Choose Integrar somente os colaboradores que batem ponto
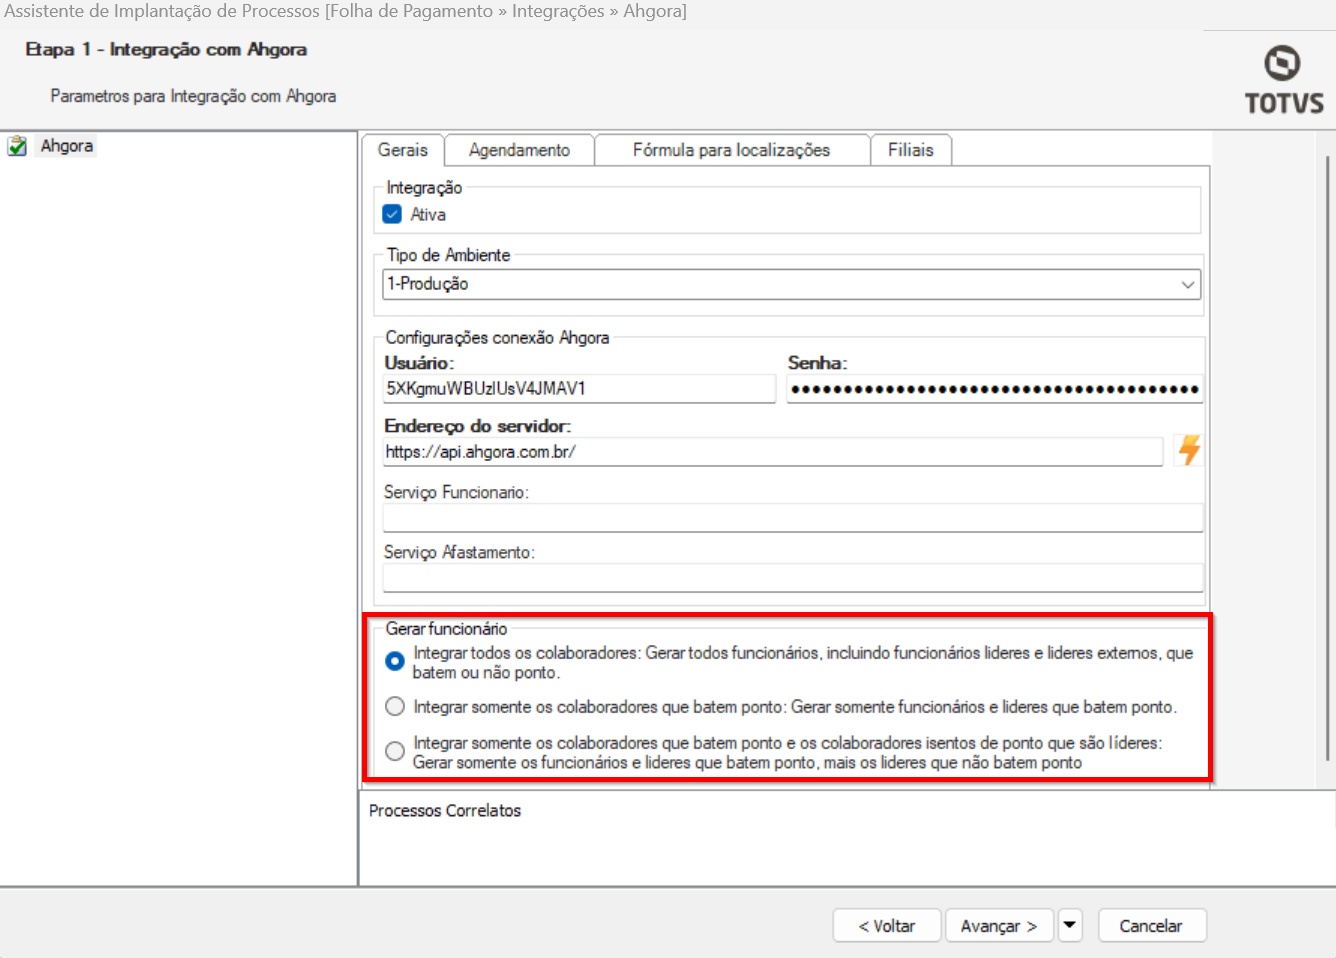 [395, 707]
